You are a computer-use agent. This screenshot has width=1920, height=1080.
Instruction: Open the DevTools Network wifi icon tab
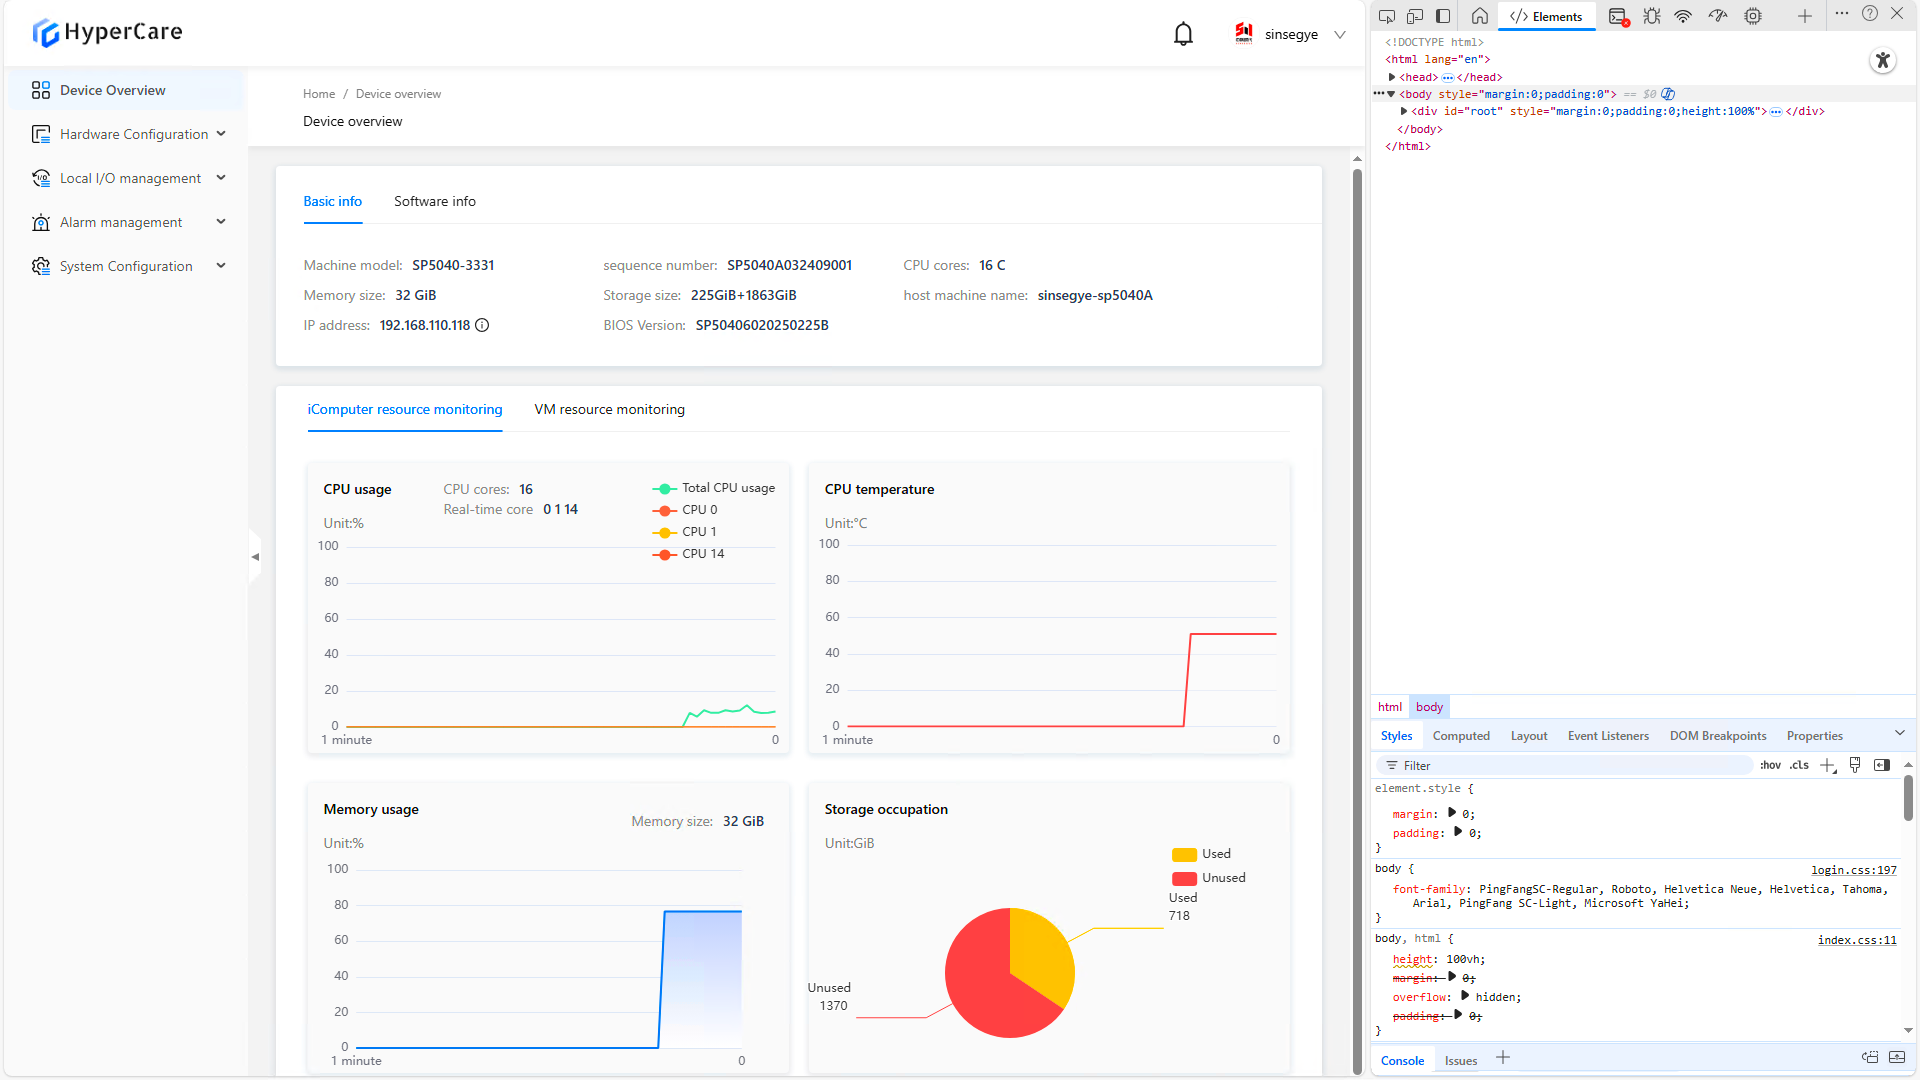pyautogui.click(x=1683, y=16)
